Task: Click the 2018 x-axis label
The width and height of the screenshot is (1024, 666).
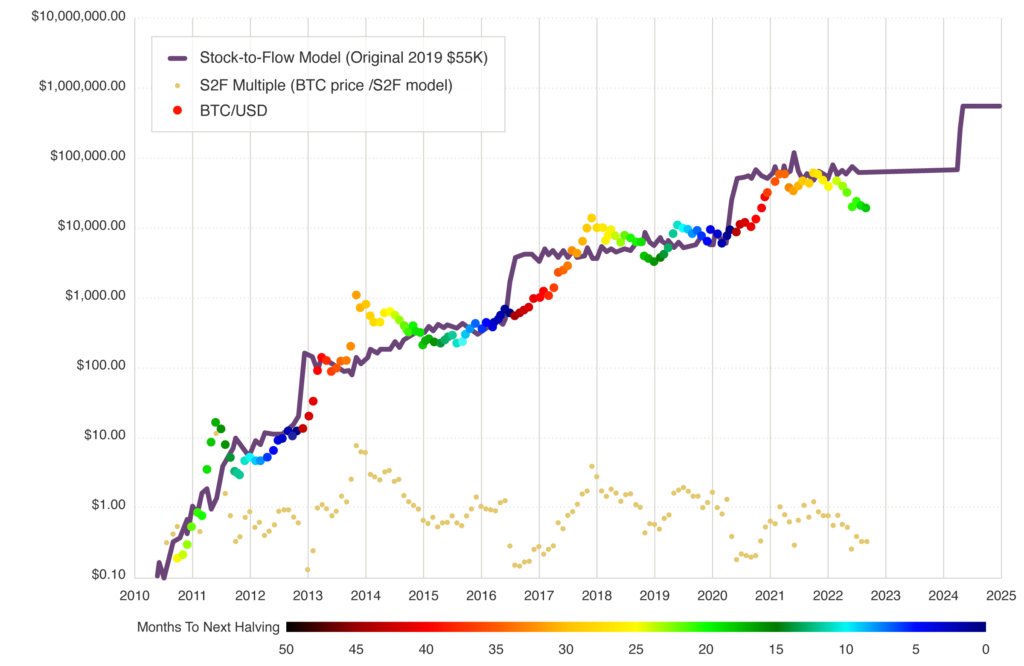Action: pos(597,595)
